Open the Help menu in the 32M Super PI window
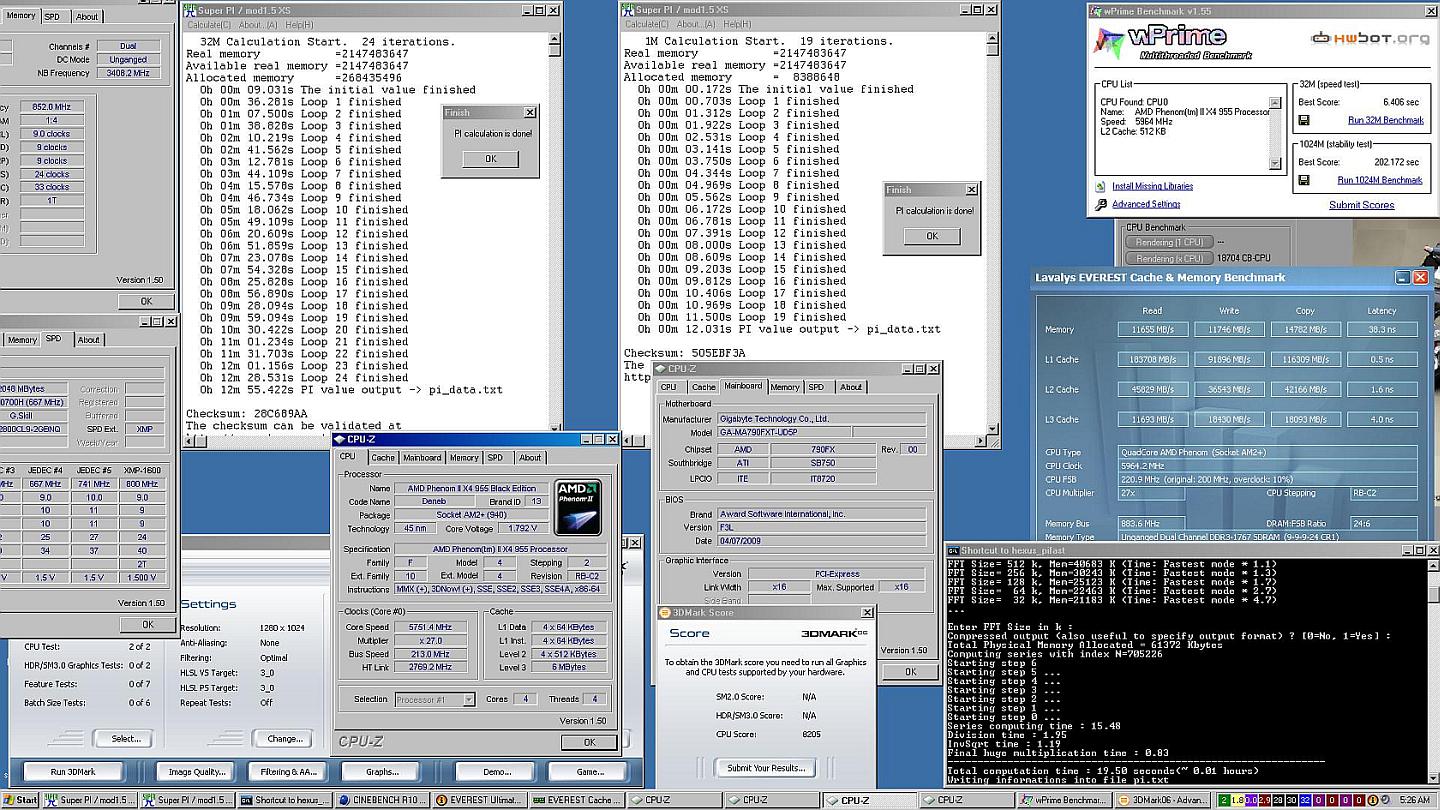 coord(299,24)
